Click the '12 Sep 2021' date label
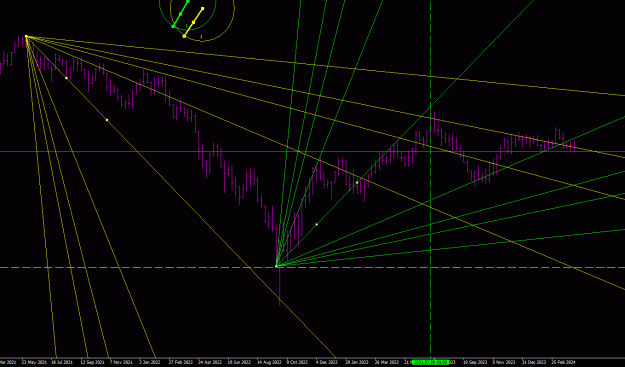Screen dimensions: 625x367 pyautogui.click(x=92, y=362)
